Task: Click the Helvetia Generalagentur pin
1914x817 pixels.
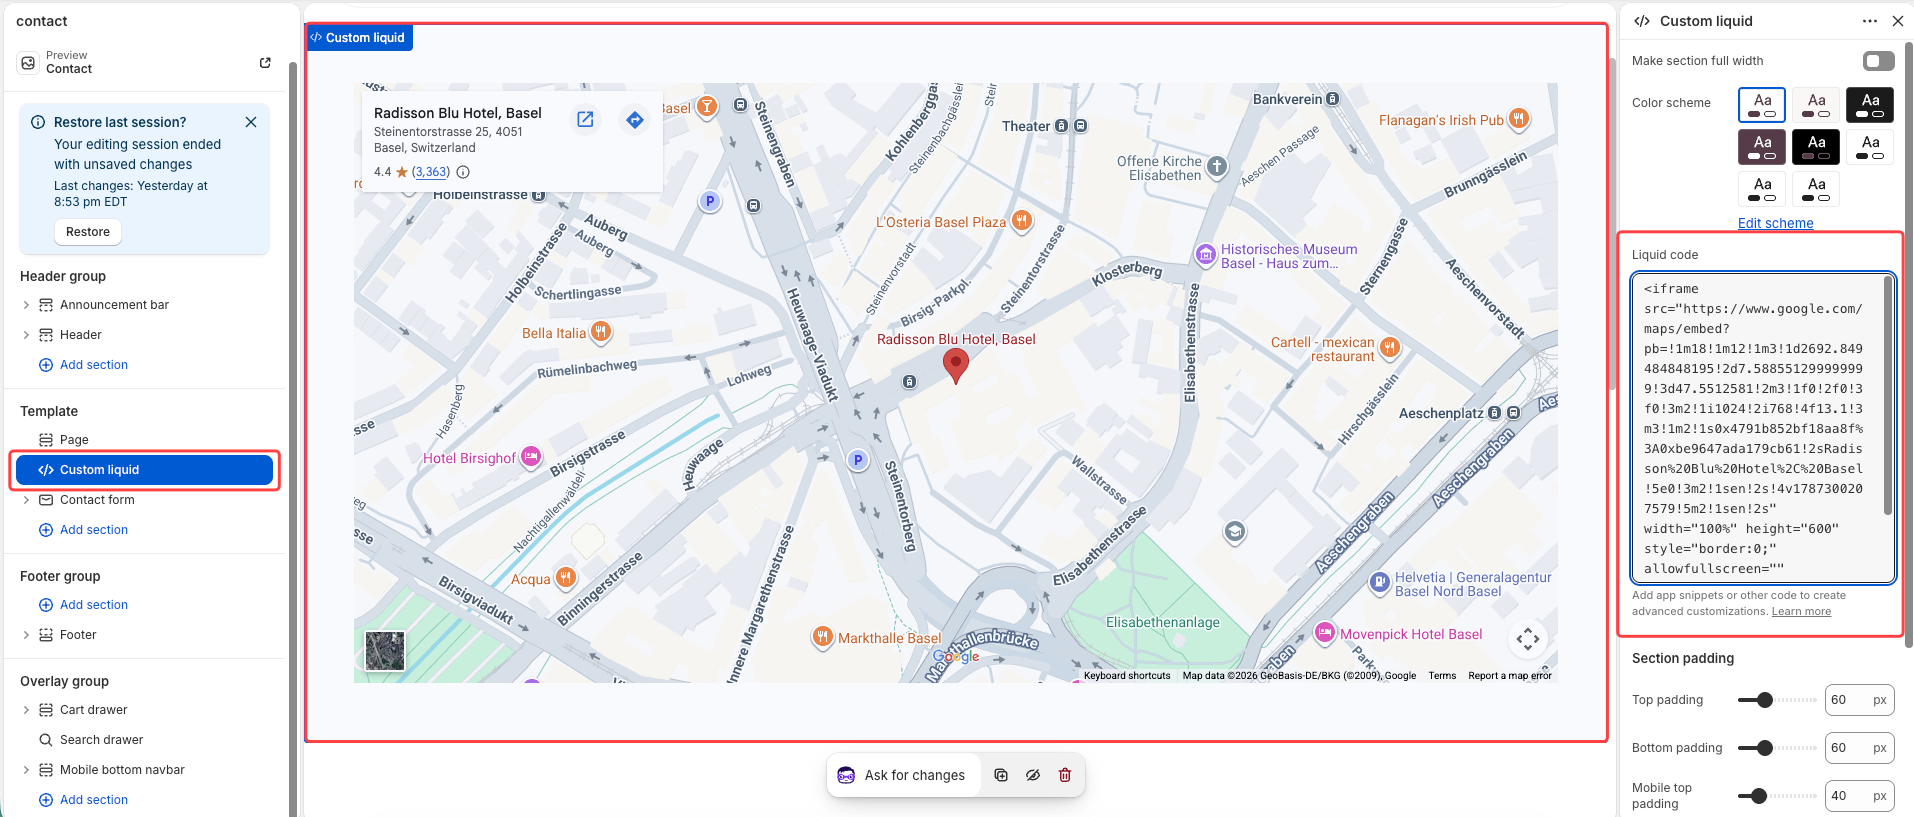Action: 1380,582
